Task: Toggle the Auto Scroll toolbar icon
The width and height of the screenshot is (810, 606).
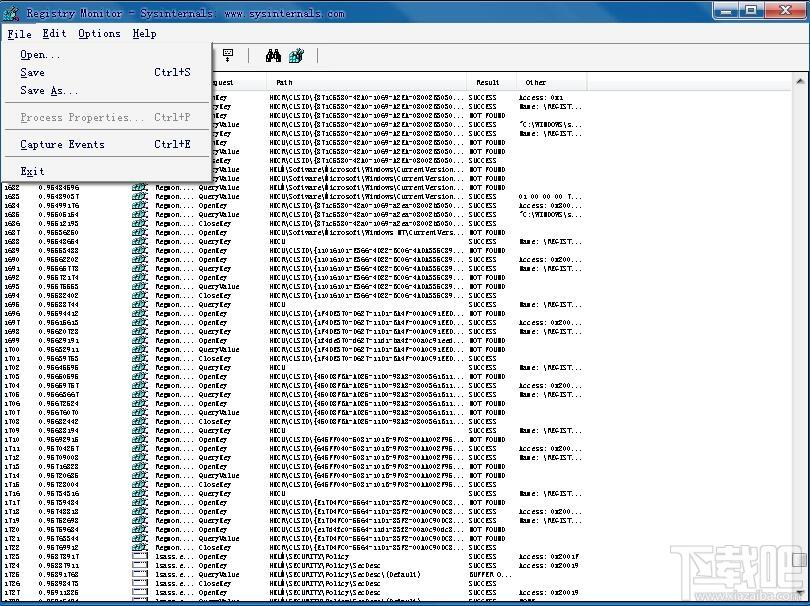Action: (x=228, y=55)
